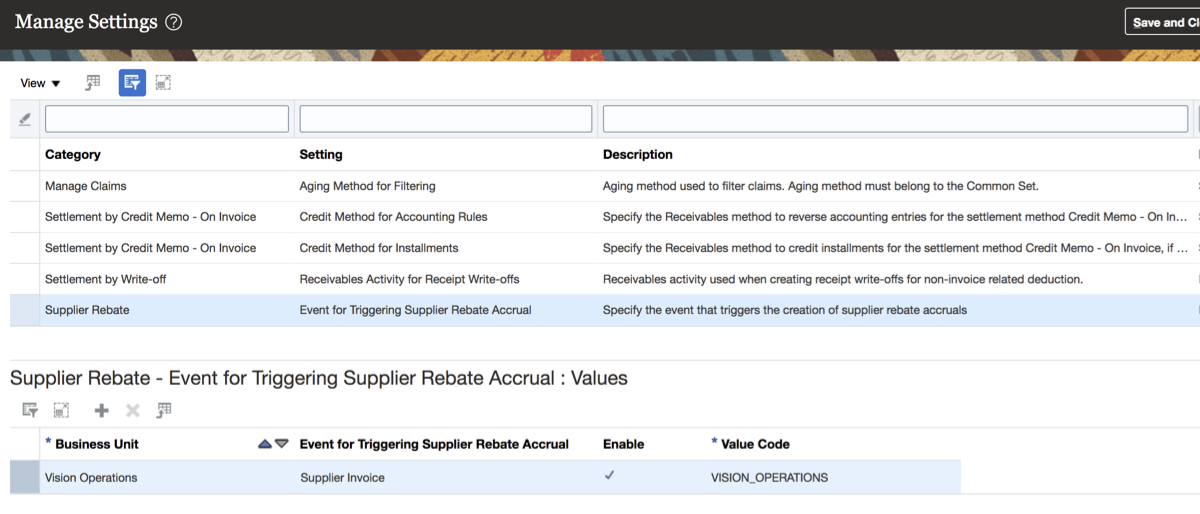Click Detach icon in Values toolbar
The height and width of the screenshot is (514, 1200).
tap(61, 410)
